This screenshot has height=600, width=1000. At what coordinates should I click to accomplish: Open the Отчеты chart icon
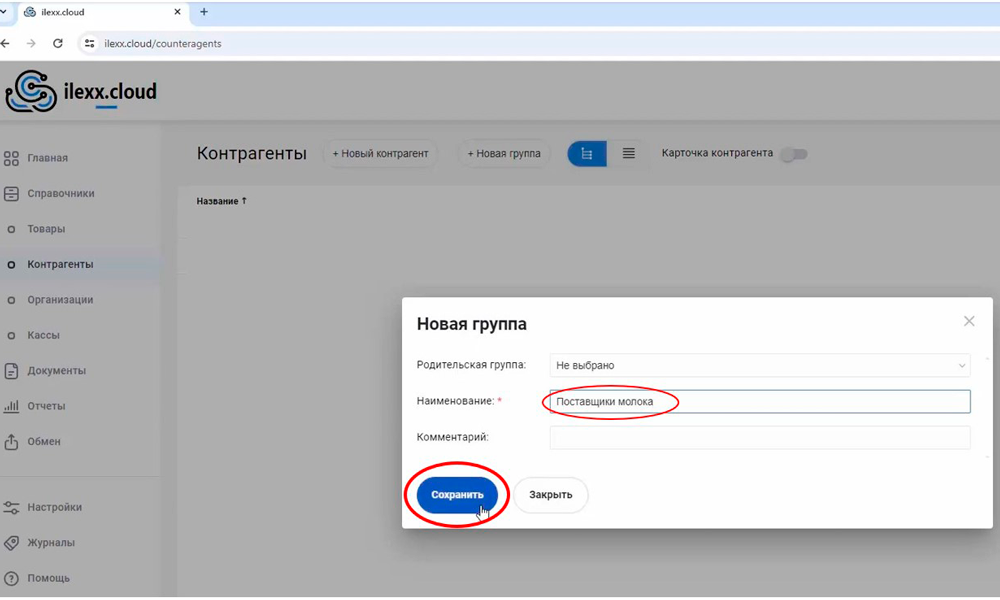pyautogui.click(x=12, y=406)
